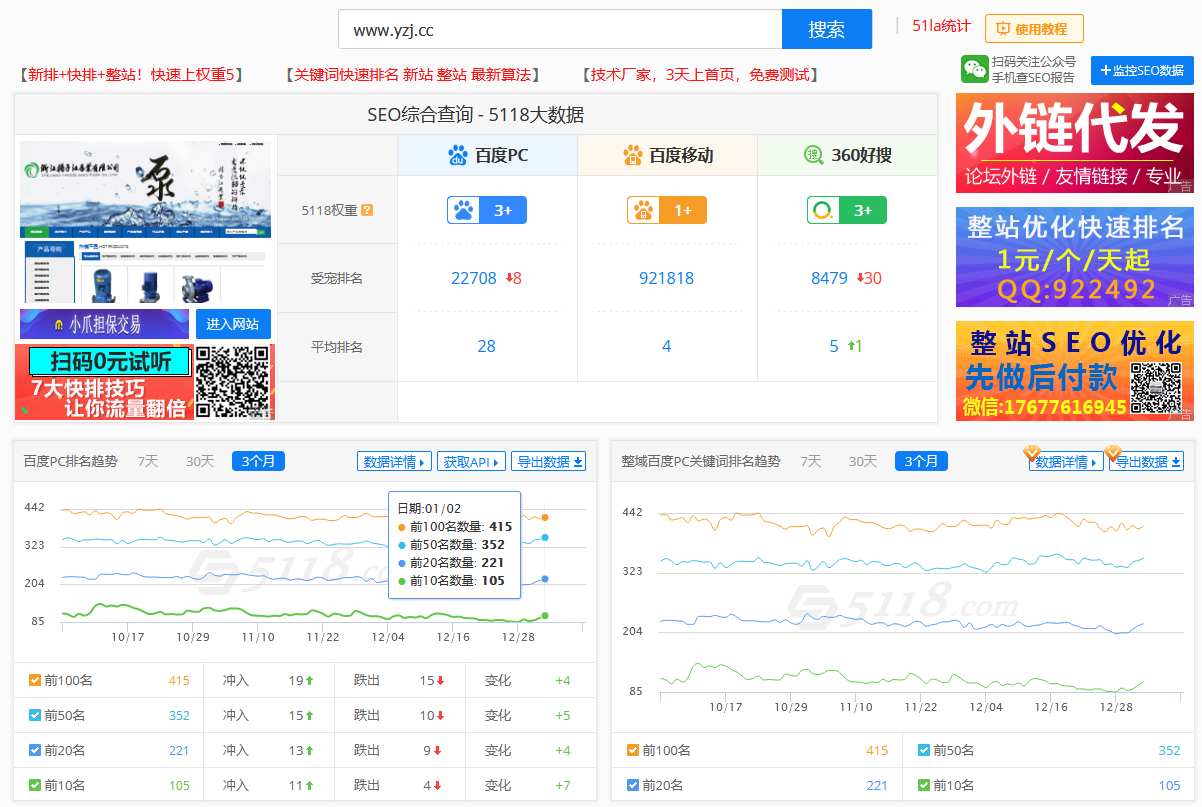
Task: Click the Baidu Mobile ranking 921818
Action: (x=667, y=278)
